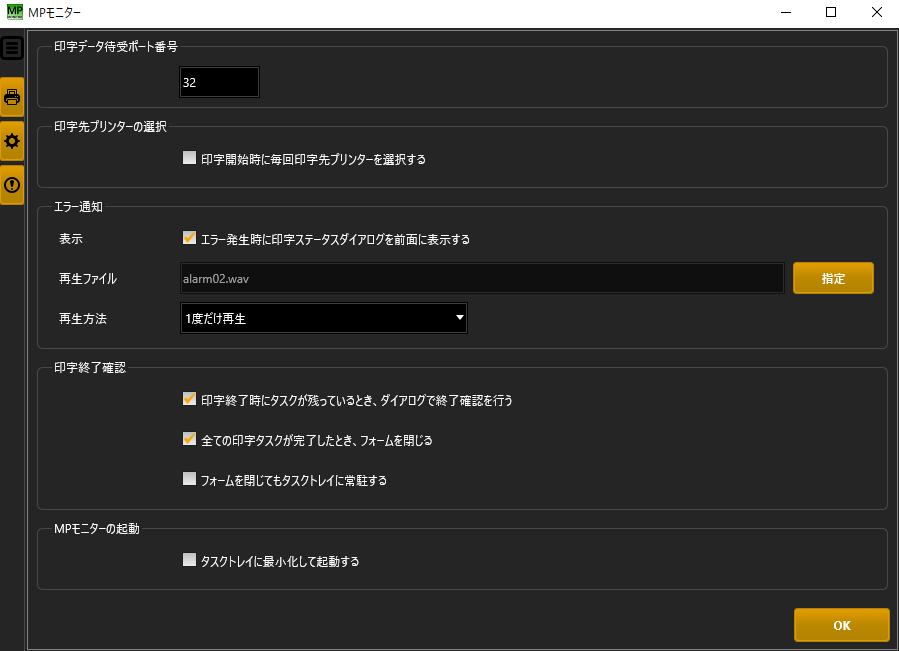Click the 印字終了確認 group title
This screenshot has height=651, width=899.
pyautogui.click(x=89, y=368)
